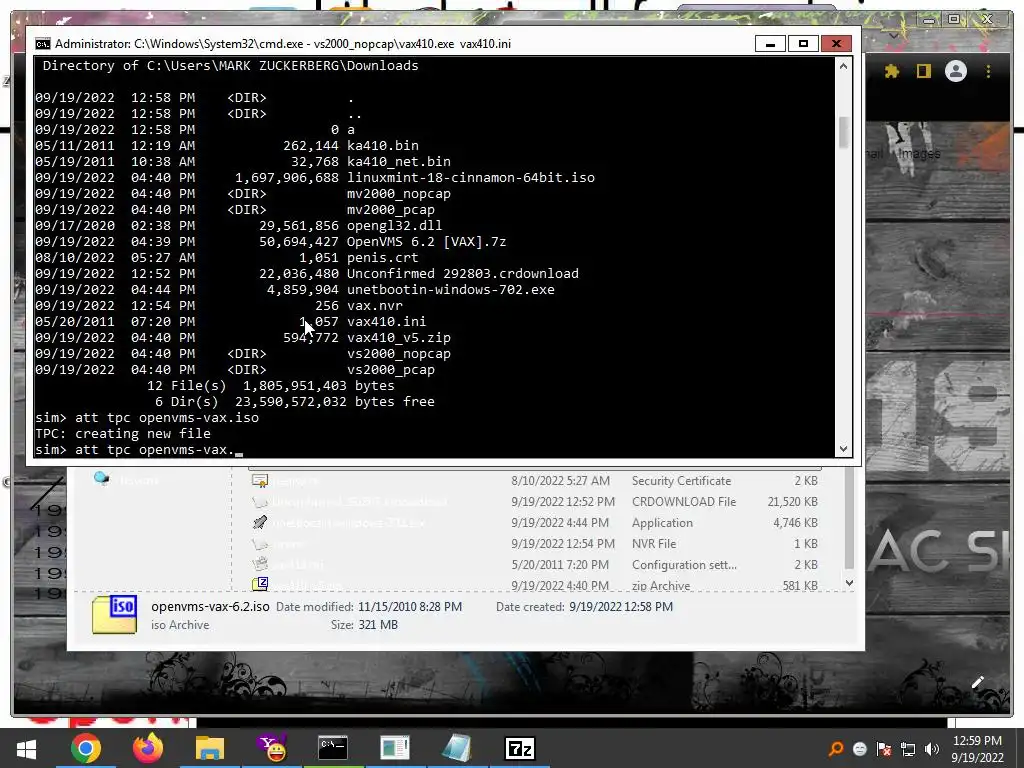Switch to the cmd.exe taskbar icon
The height and width of the screenshot is (768, 1024).
click(333, 748)
